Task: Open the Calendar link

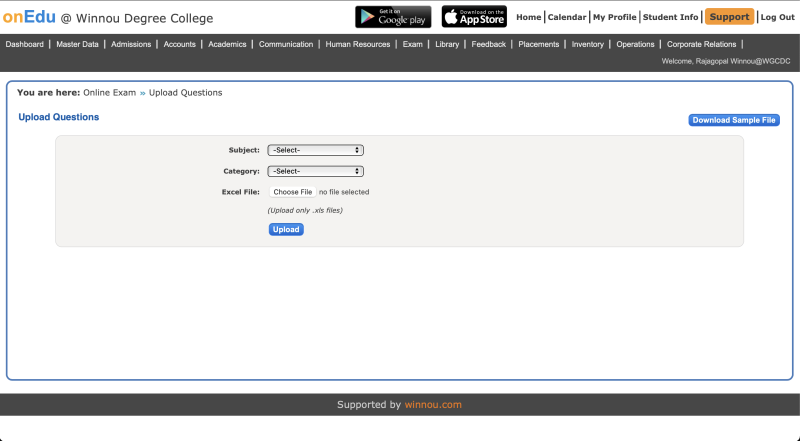Action: 567,17
